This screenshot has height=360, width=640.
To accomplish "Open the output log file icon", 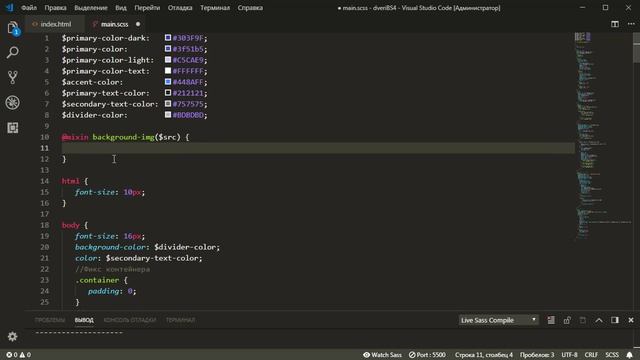I will 583,320.
